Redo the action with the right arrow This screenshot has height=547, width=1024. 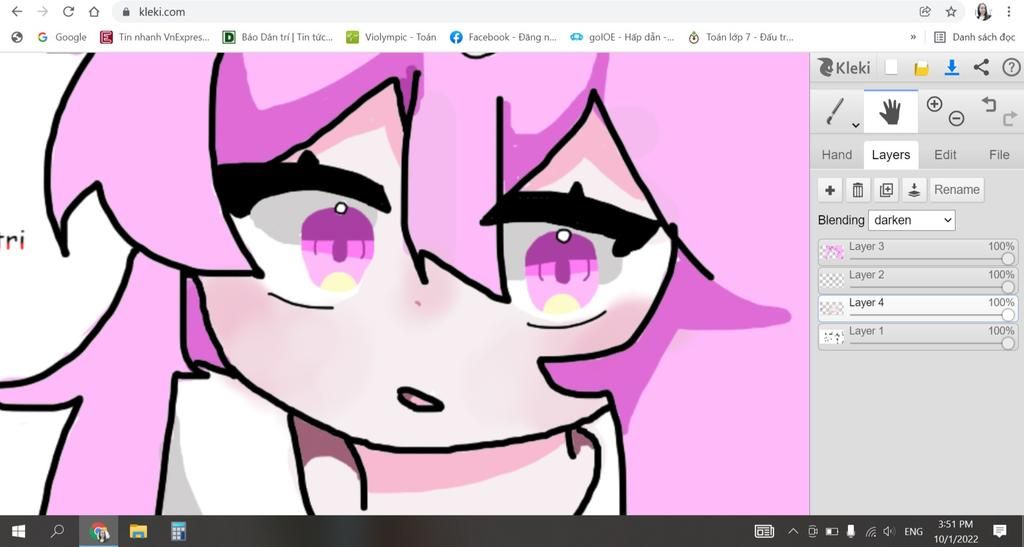[1010, 118]
